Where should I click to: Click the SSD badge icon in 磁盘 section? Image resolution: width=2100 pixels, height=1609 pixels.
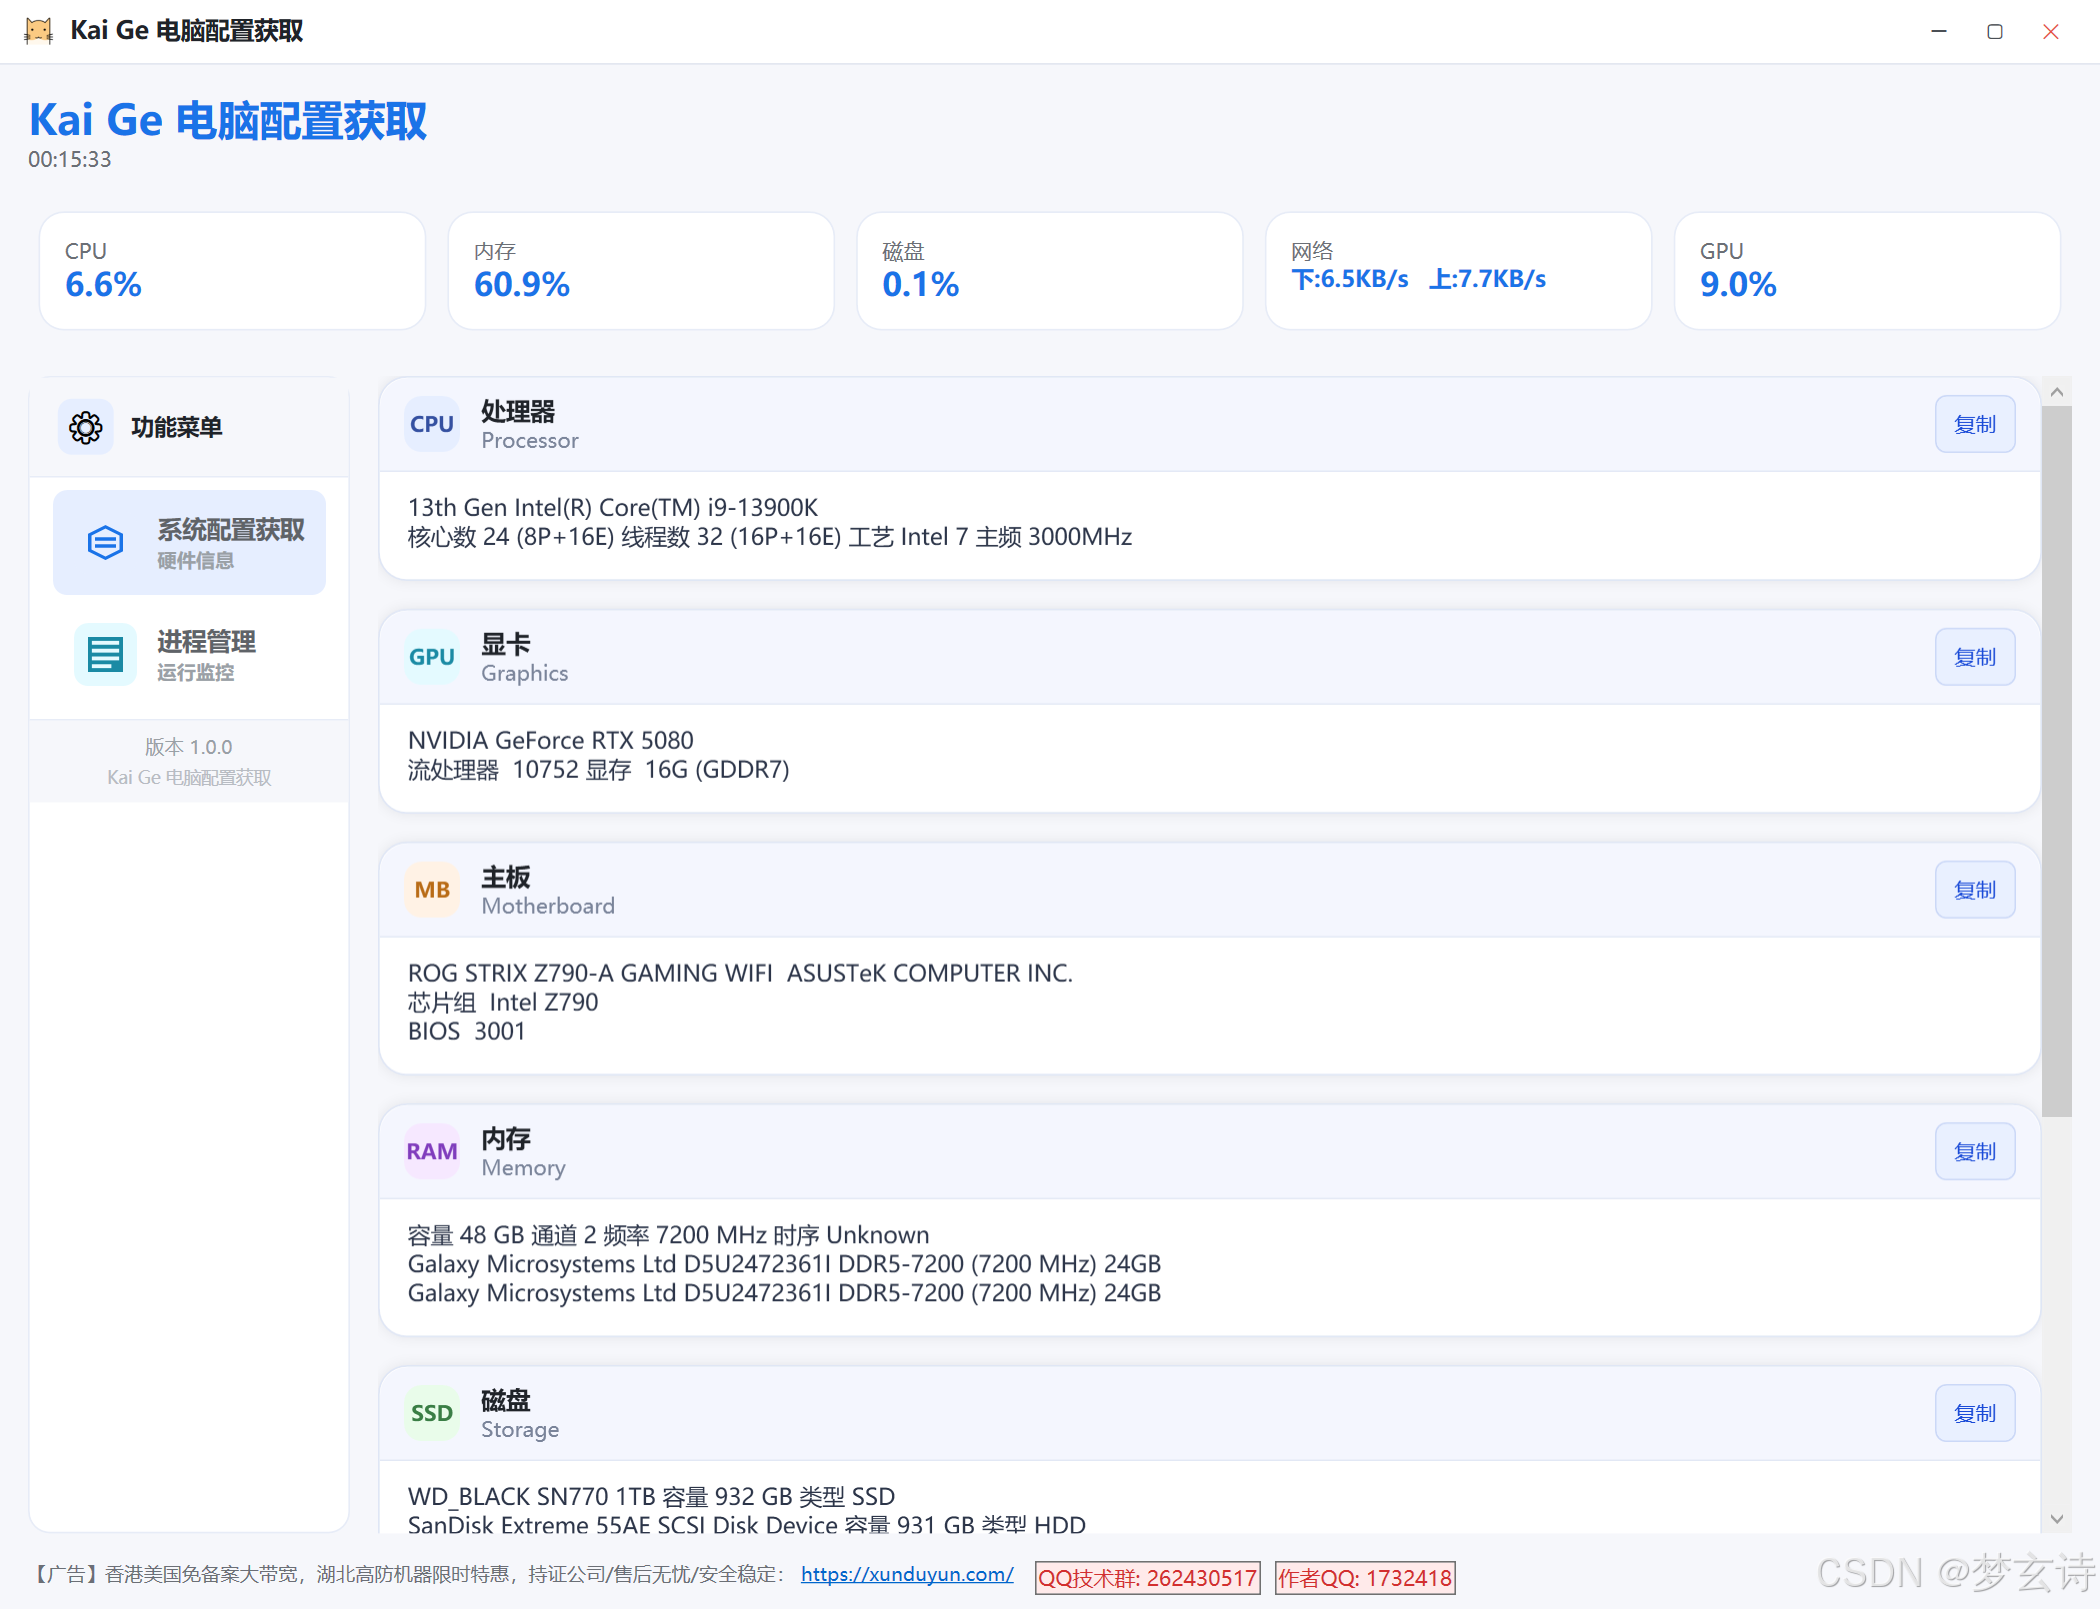click(432, 1413)
